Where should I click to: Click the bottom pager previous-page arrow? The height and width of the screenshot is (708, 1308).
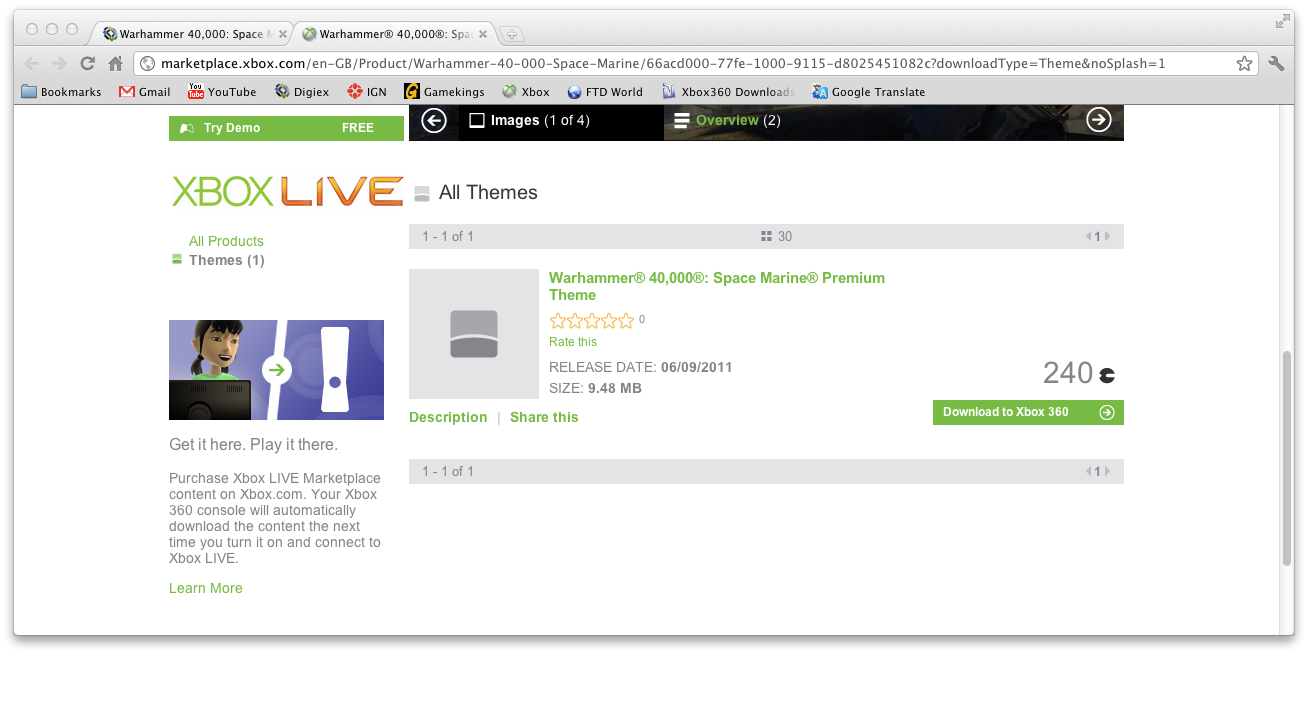pyautogui.click(x=1089, y=472)
